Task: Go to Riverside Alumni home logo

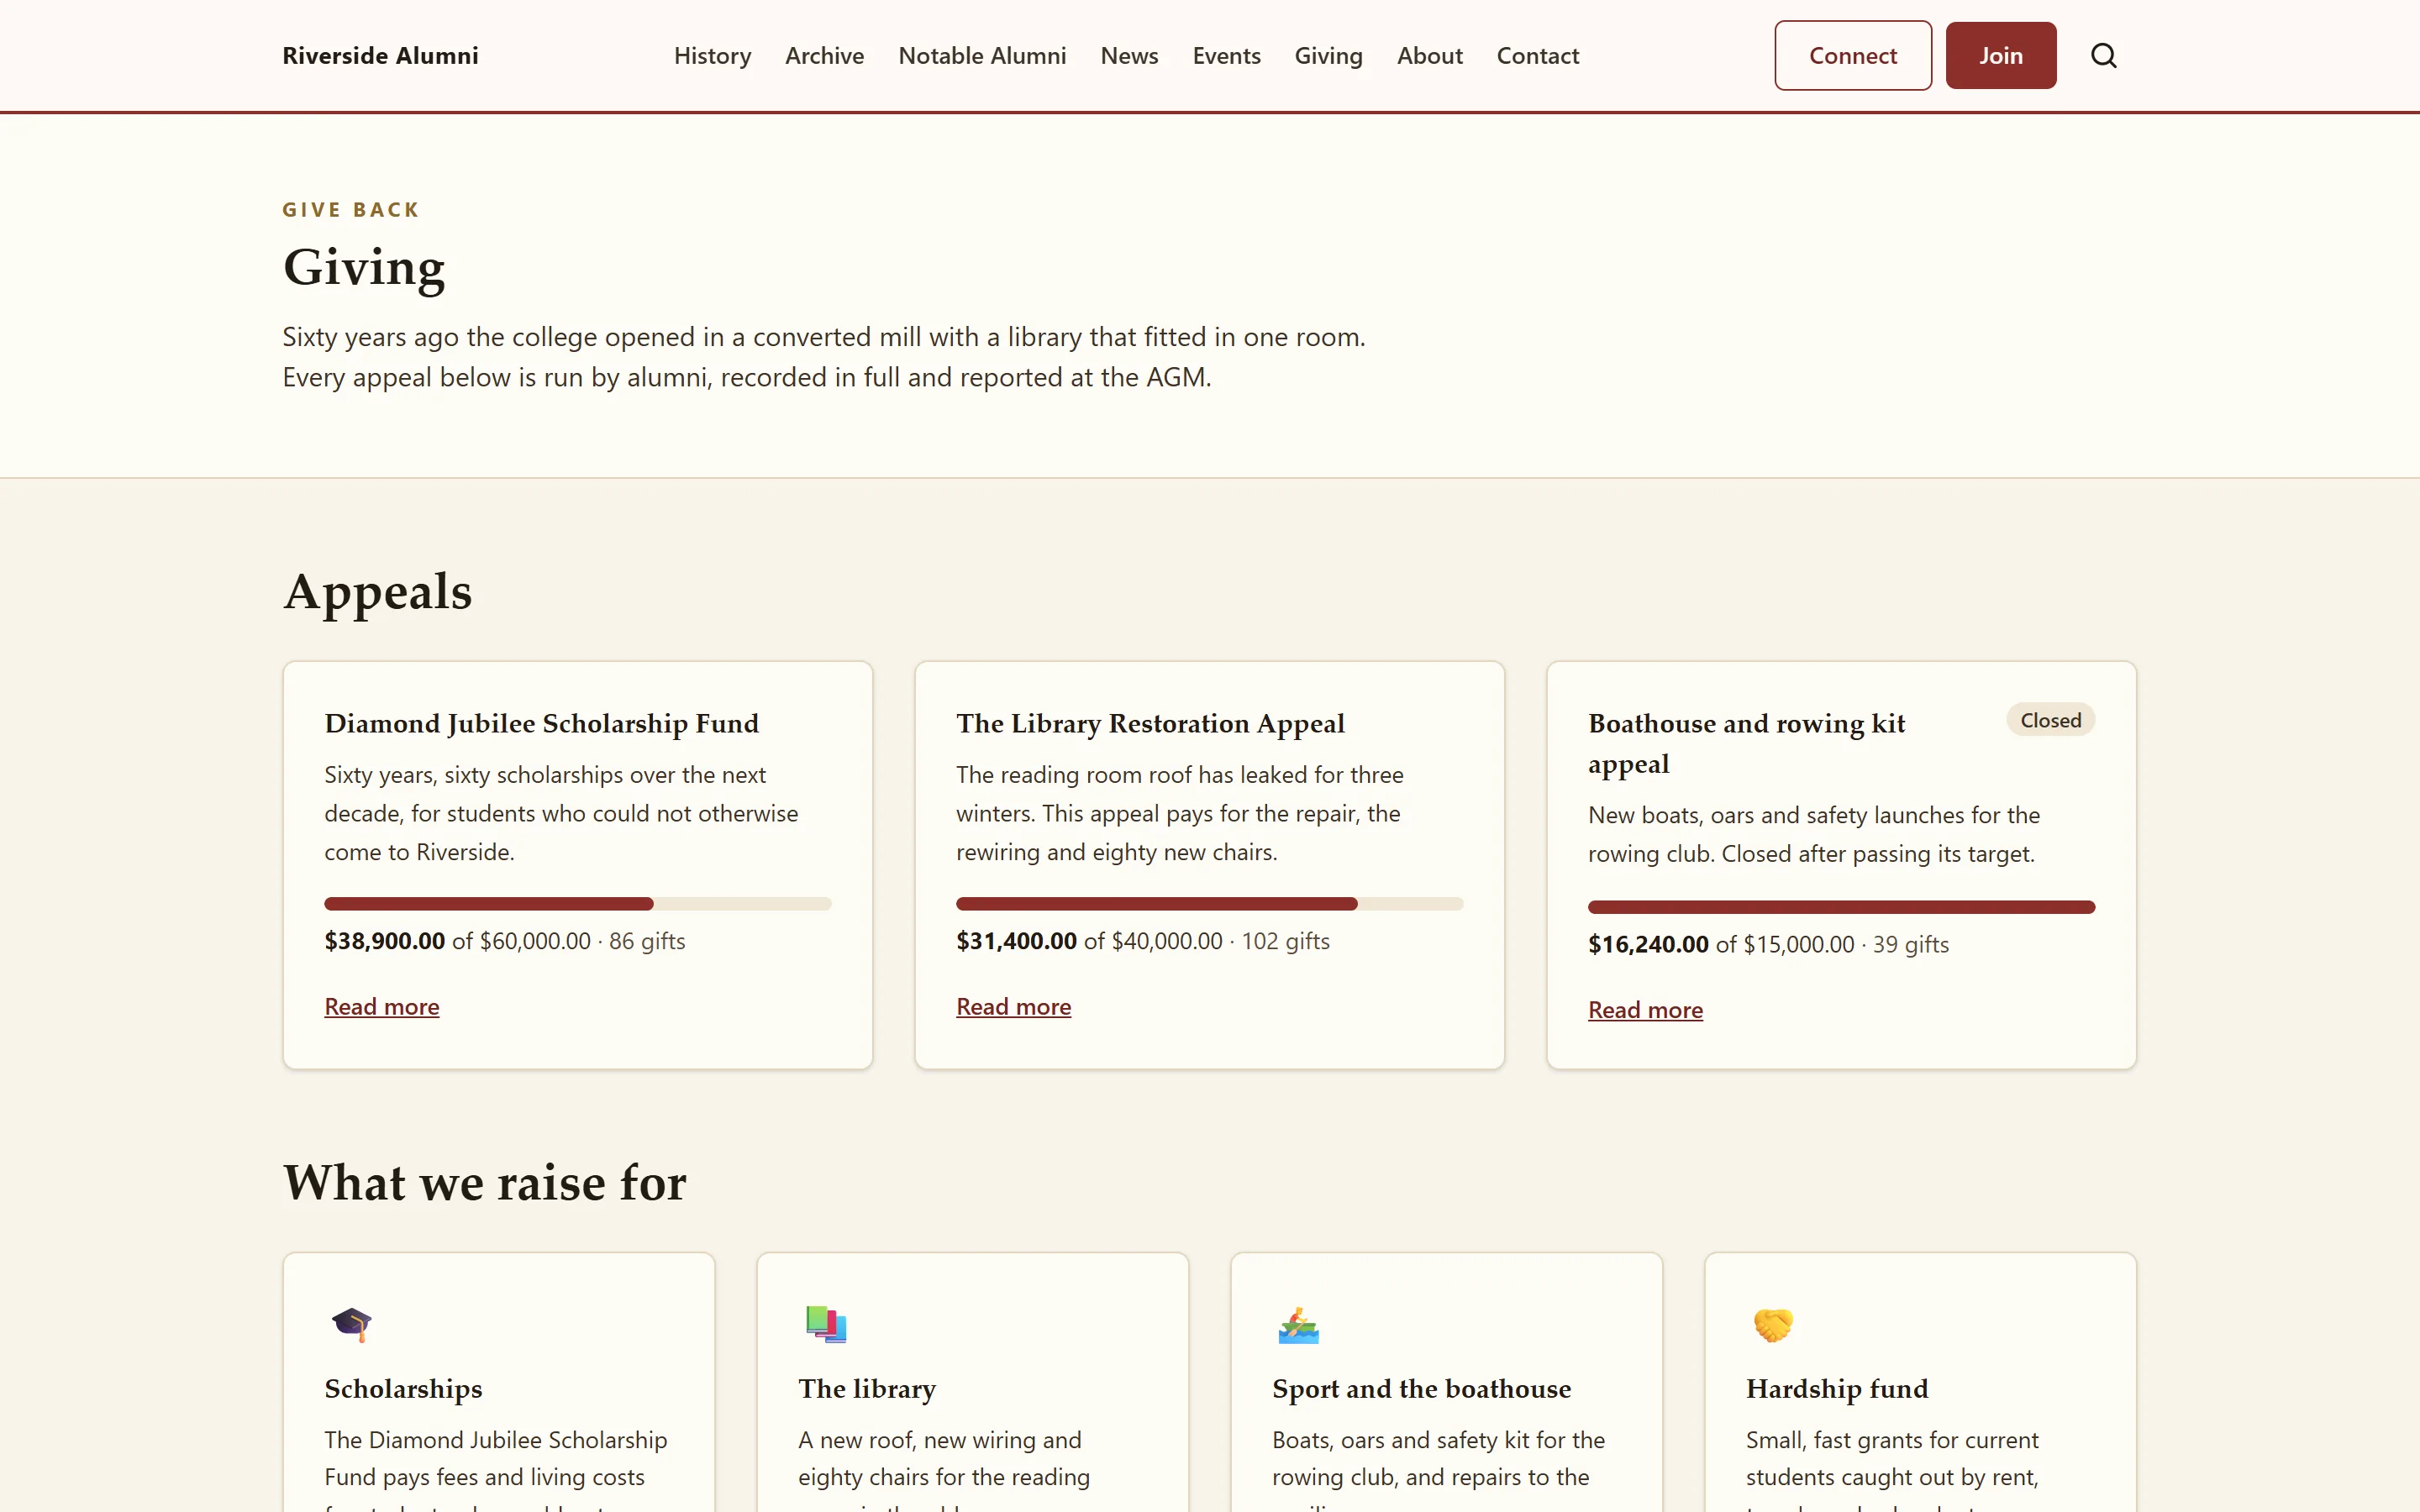Action: click(x=380, y=56)
